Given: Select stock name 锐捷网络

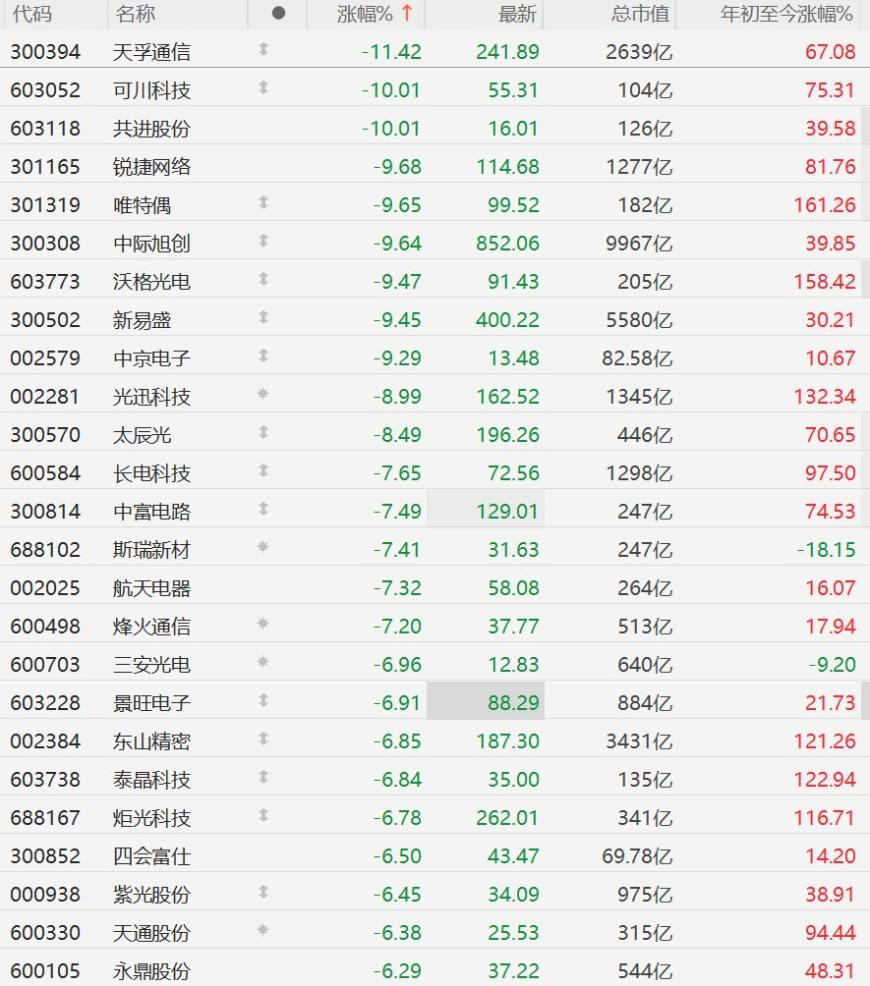Looking at the screenshot, I should point(151,167).
